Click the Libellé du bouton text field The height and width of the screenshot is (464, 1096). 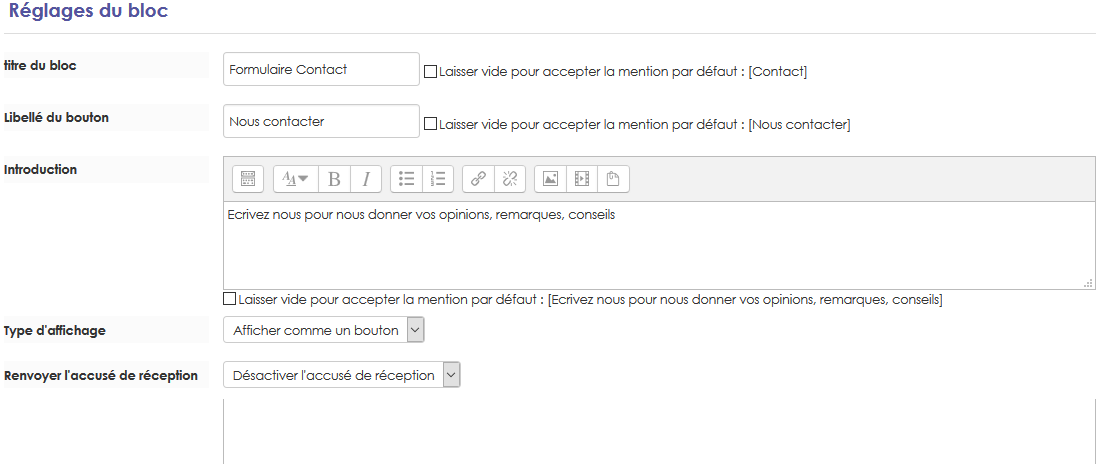(321, 122)
